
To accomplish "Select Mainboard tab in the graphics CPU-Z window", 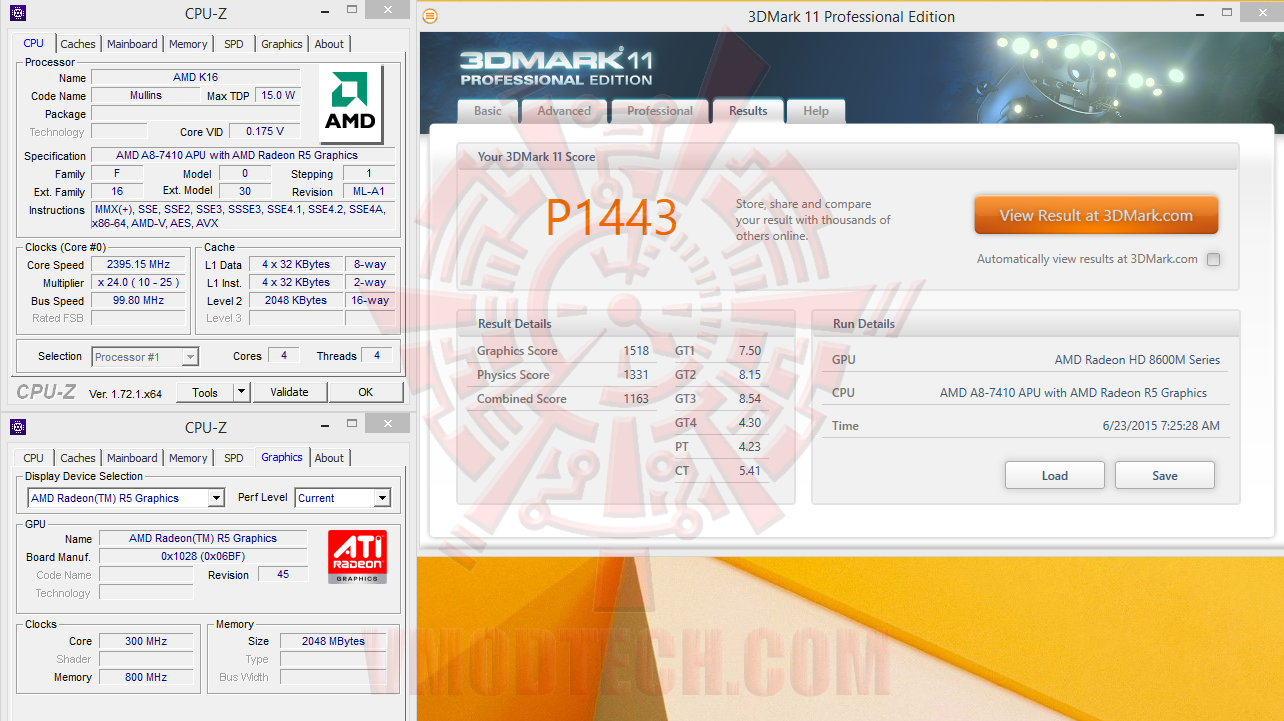I will (x=132, y=458).
